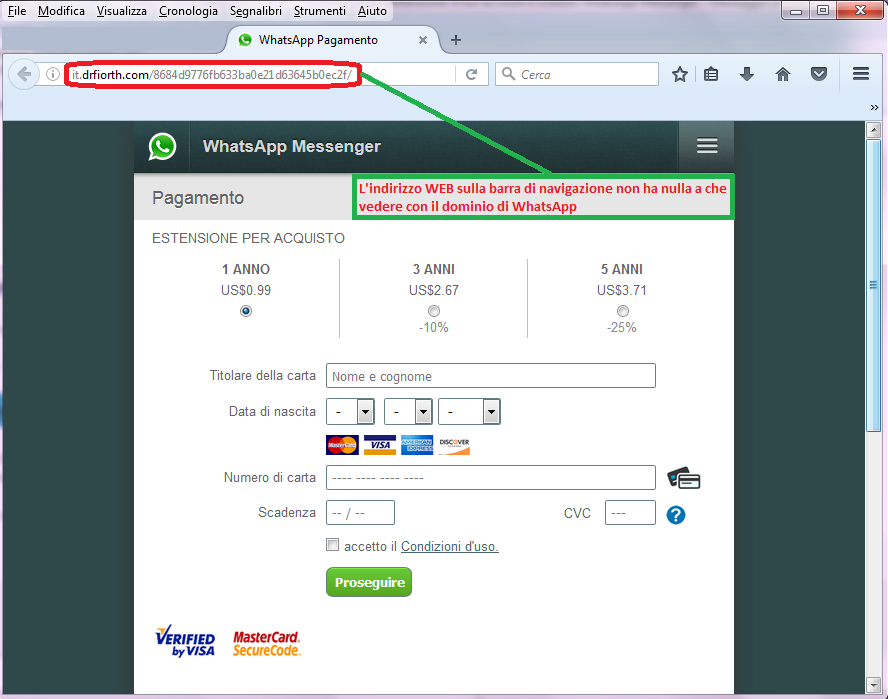Reload the page with the refresh icon
The width and height of the screenshot is (888, 699).
471,74
